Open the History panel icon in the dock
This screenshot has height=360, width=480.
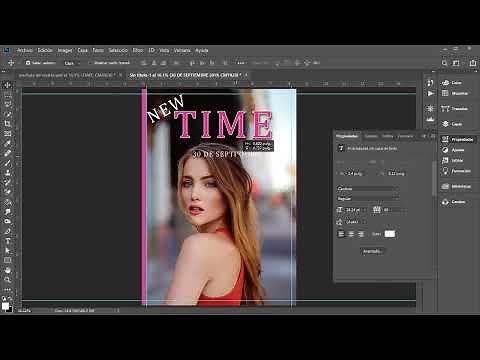point(430,83)
